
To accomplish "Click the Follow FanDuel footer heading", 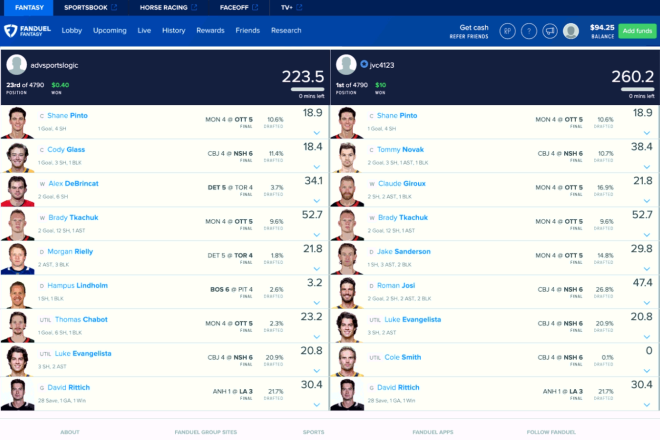I will coord(551,432).
